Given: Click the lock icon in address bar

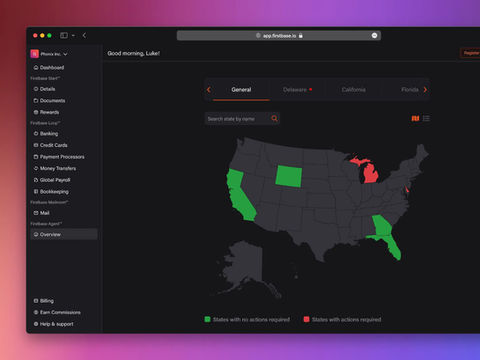Looking at the screenshot, I should [301, 36].
